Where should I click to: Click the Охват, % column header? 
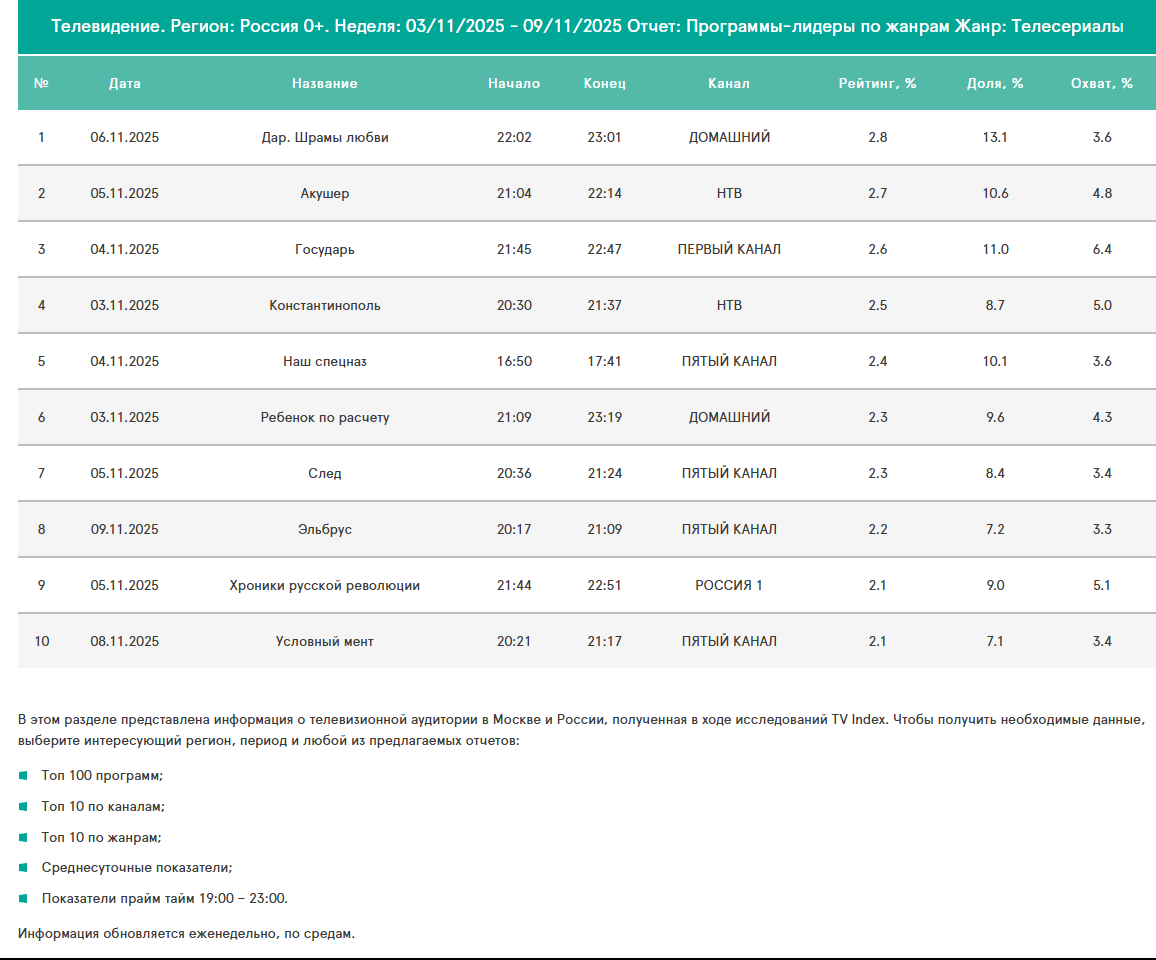[1102, 83]
